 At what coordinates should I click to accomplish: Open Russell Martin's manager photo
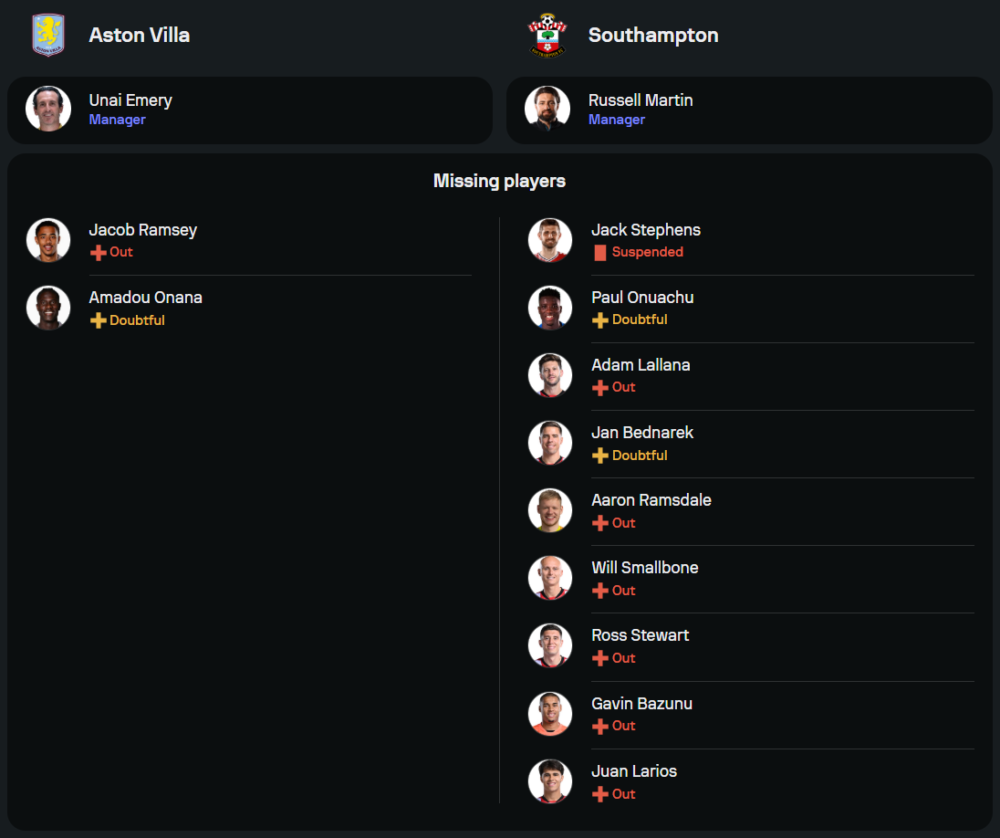tap(547, 109)
